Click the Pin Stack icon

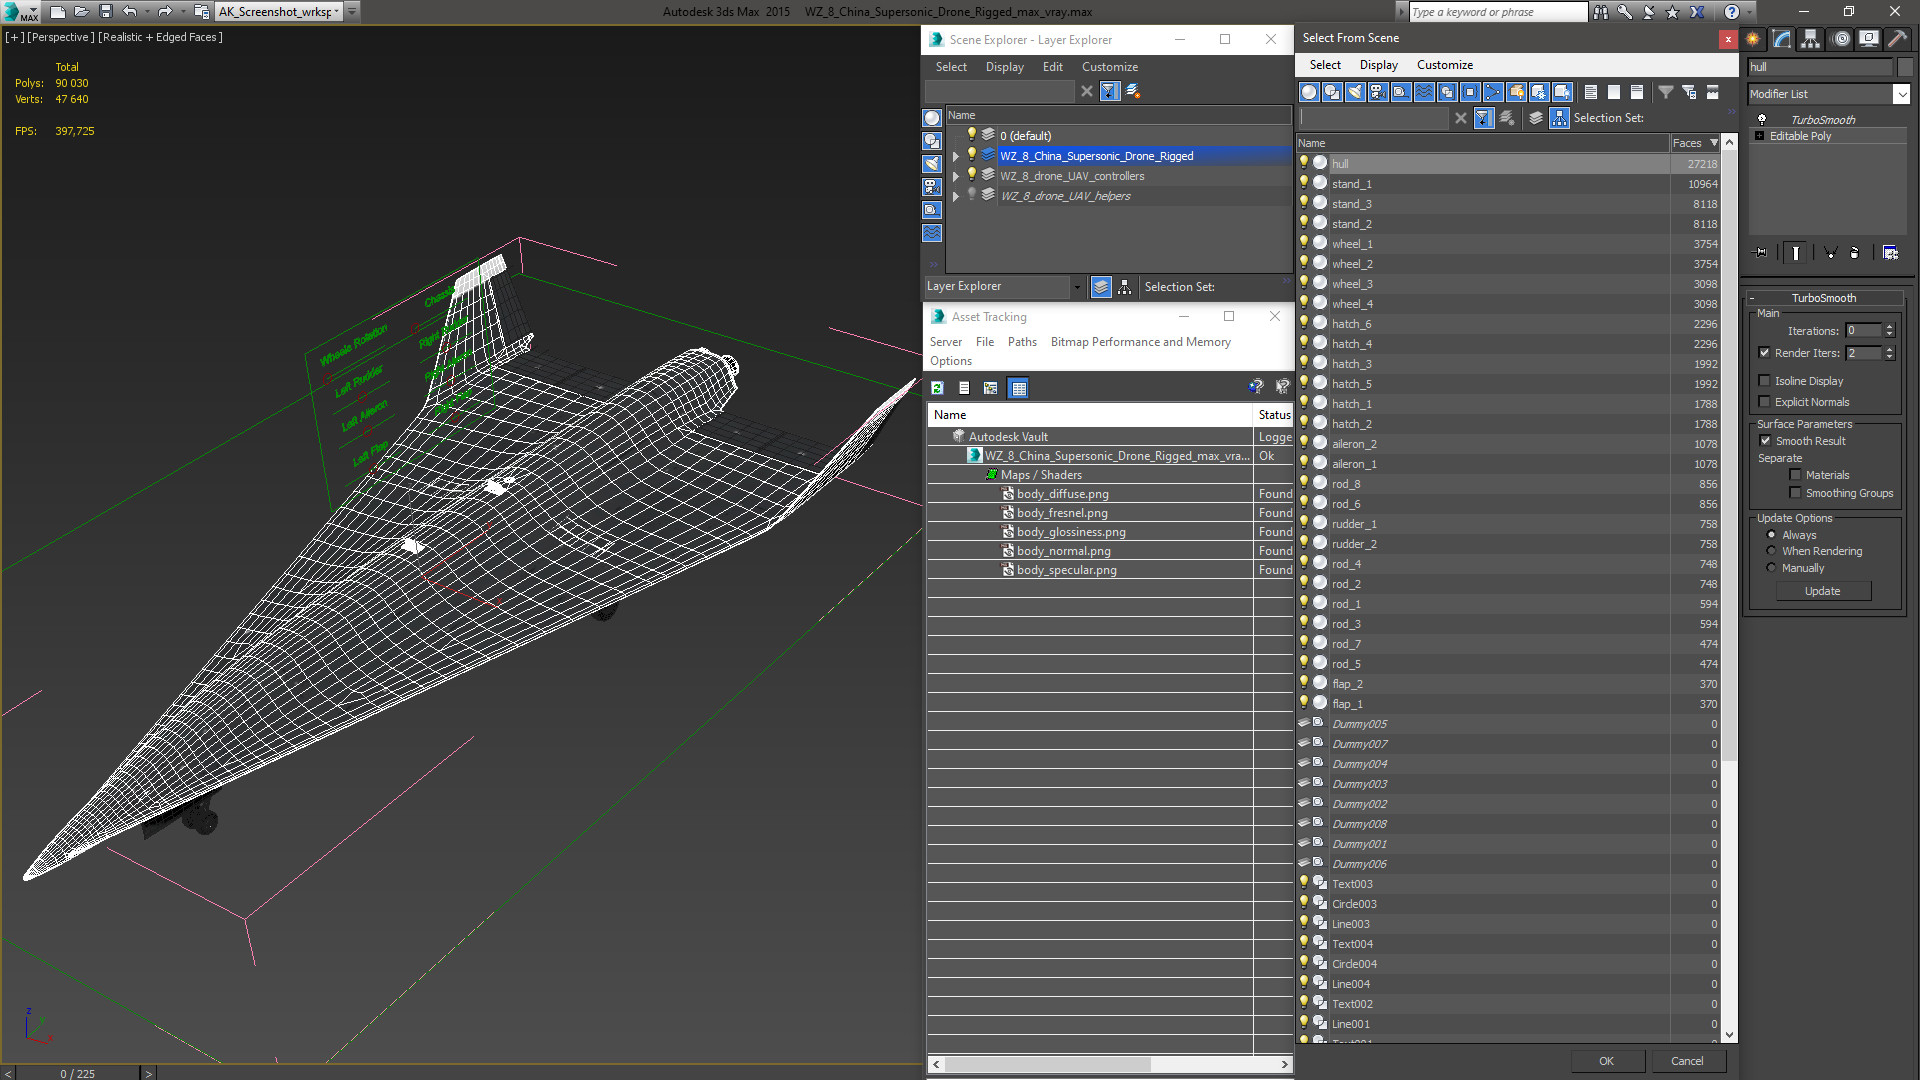1761,253
